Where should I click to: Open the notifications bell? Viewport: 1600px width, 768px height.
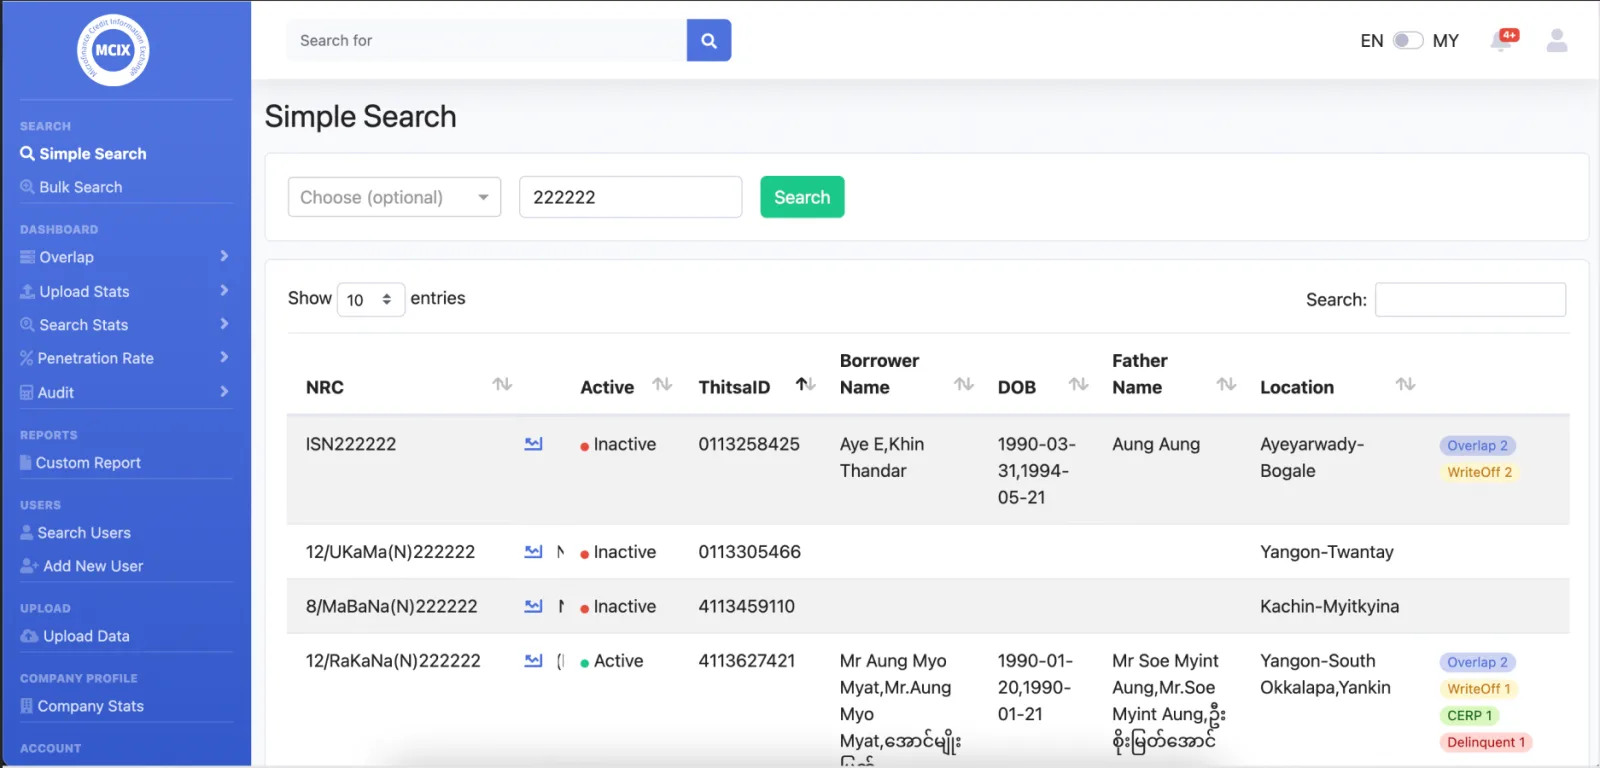[x=1502, y=40]
